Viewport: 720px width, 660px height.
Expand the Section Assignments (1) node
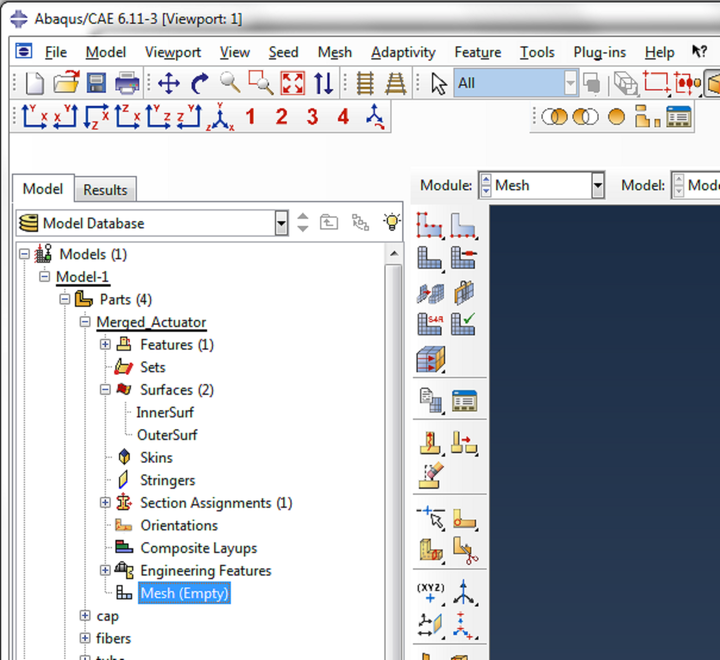tap(105, 503)
